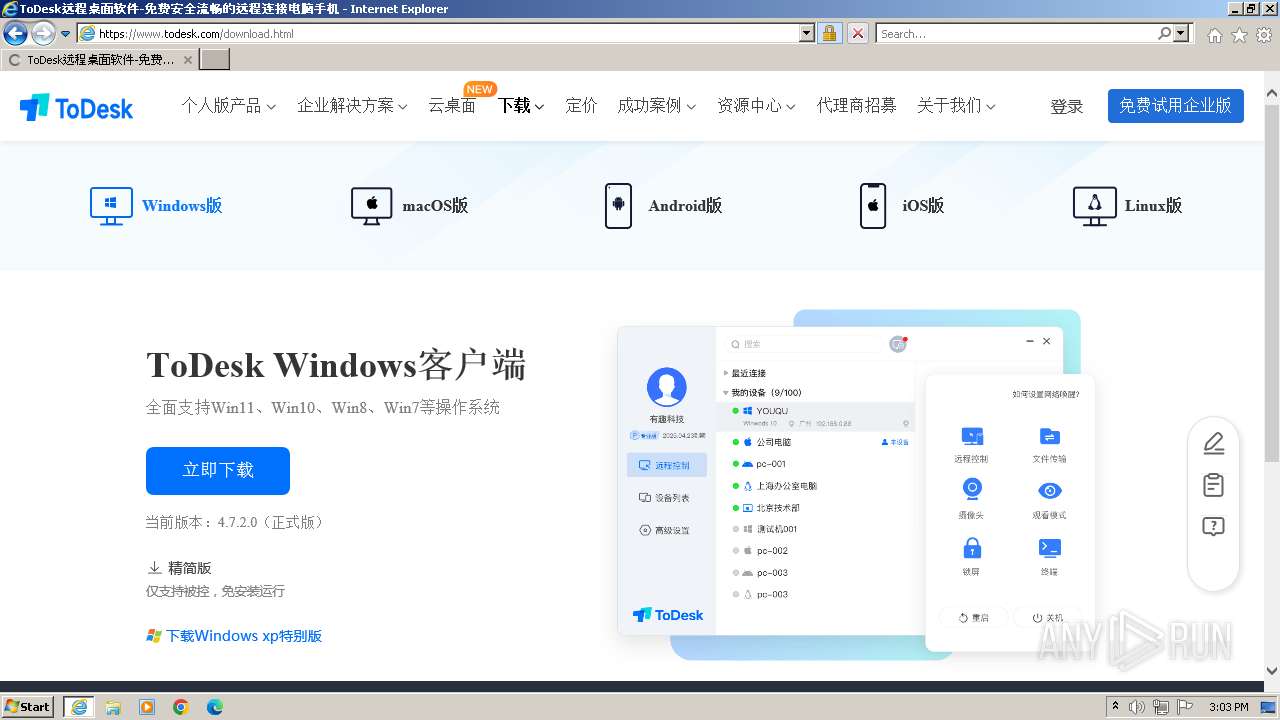The image size is (1280, 720).
Task: Click into the IE Search box
Action: tap(1016, 34)
